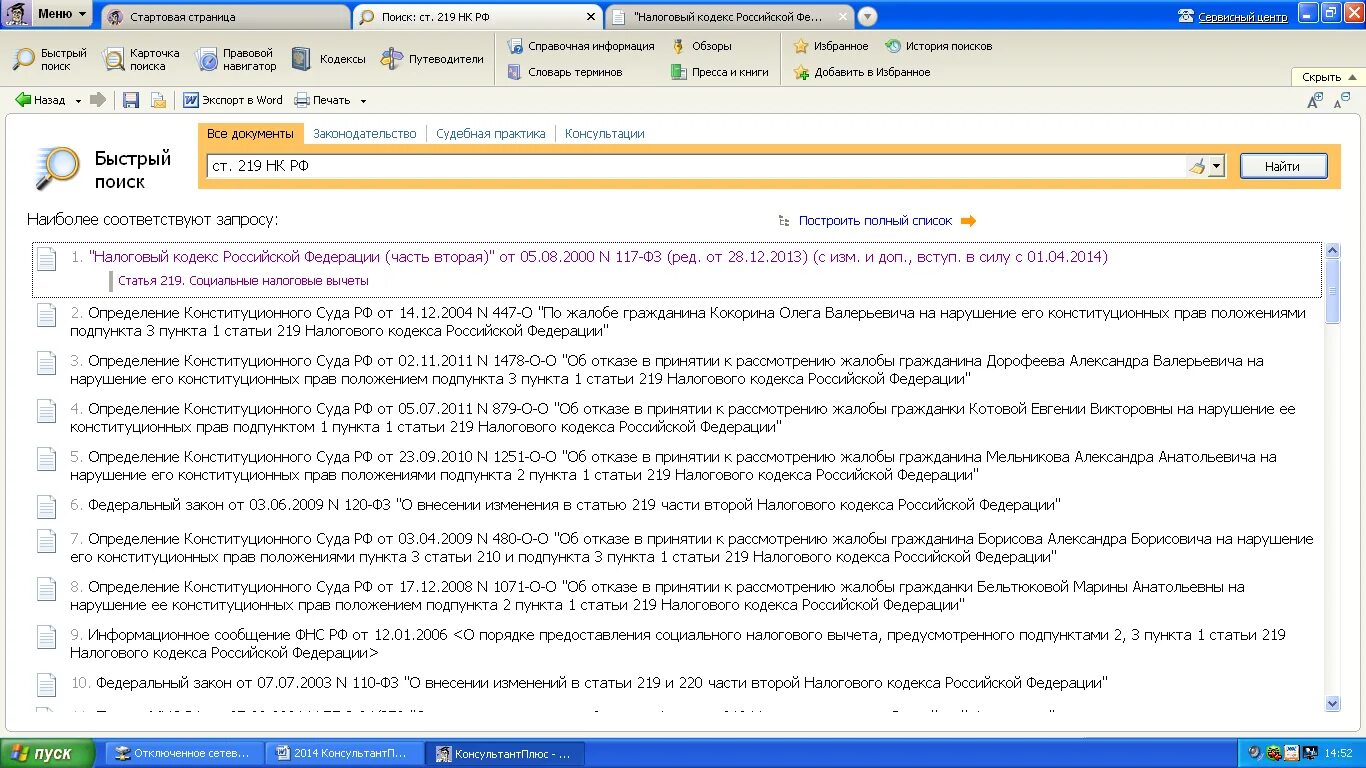
Task: Click Экспорт в Word
Action: click(232, 100)
